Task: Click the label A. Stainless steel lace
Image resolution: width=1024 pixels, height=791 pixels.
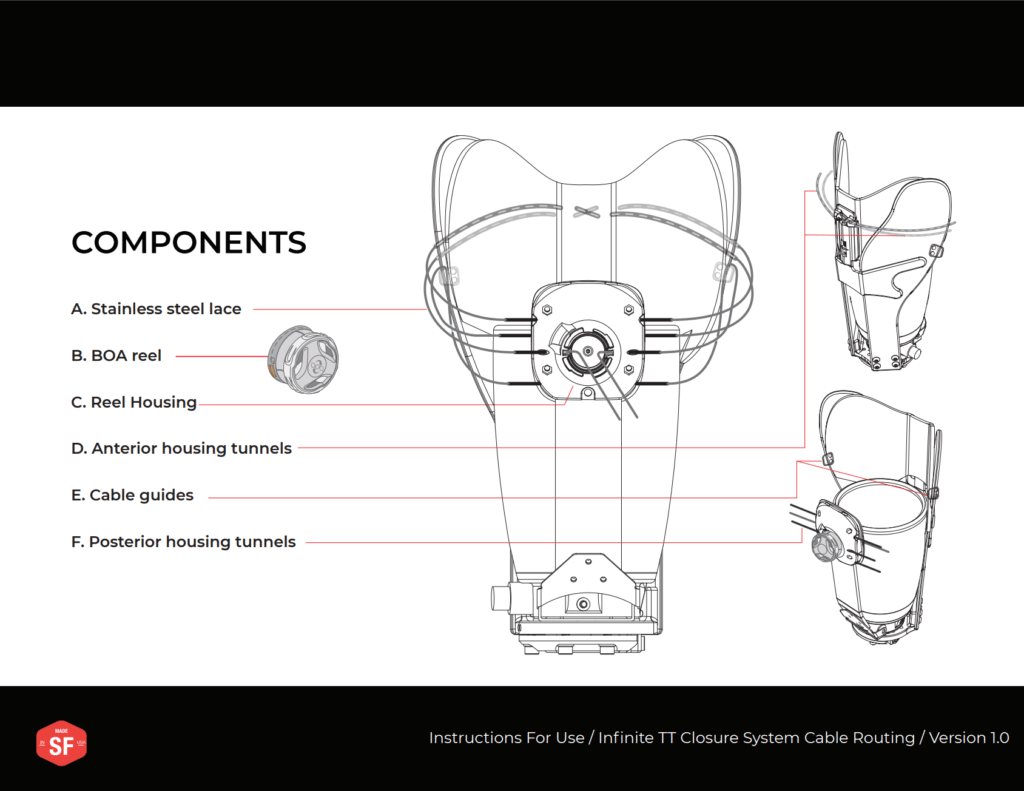Action: click(x=156, y=309)
